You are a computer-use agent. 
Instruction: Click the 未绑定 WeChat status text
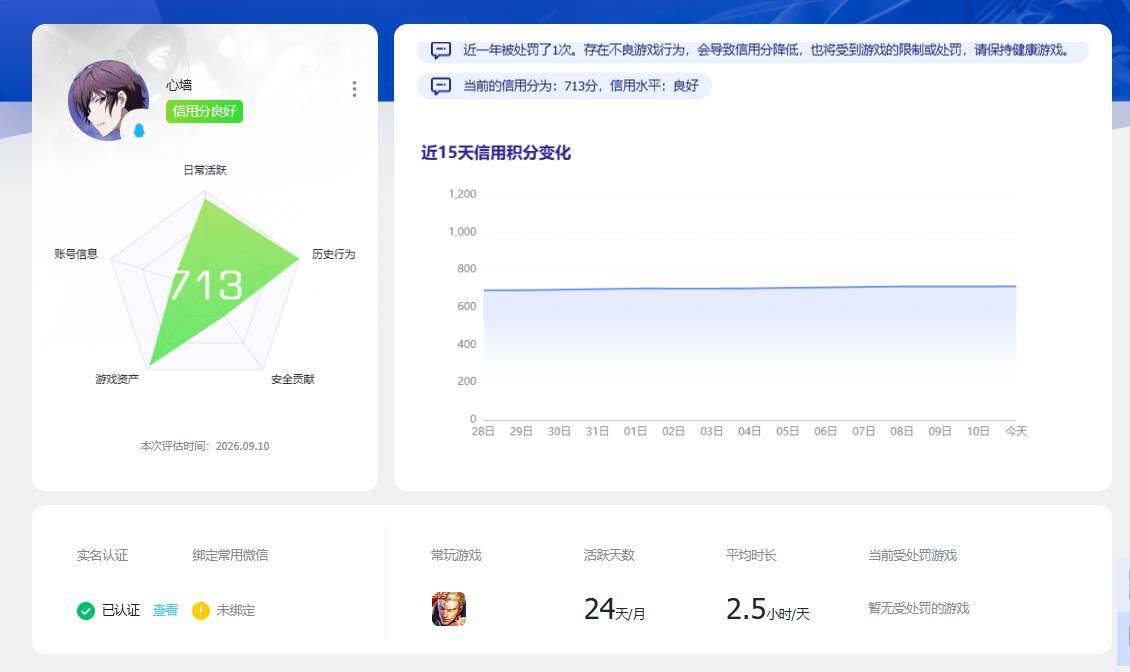click(236, 610)
